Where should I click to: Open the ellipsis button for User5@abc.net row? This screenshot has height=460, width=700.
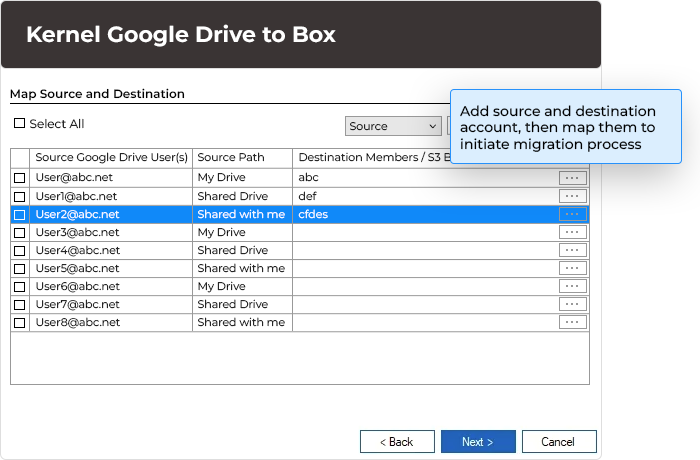click(x=572, y=268)
